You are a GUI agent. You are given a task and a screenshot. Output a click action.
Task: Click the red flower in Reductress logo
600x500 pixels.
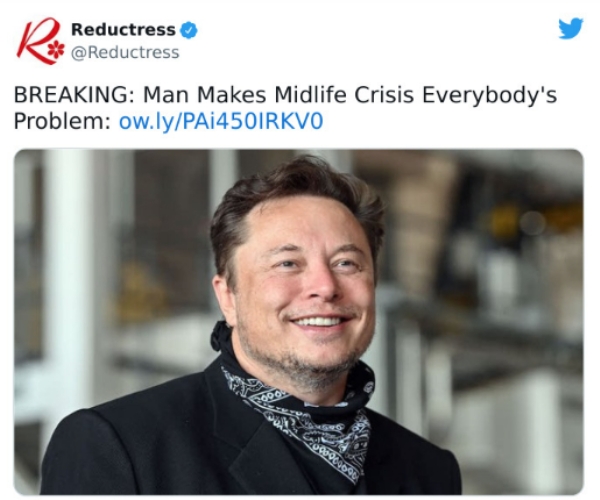[57, 49]
